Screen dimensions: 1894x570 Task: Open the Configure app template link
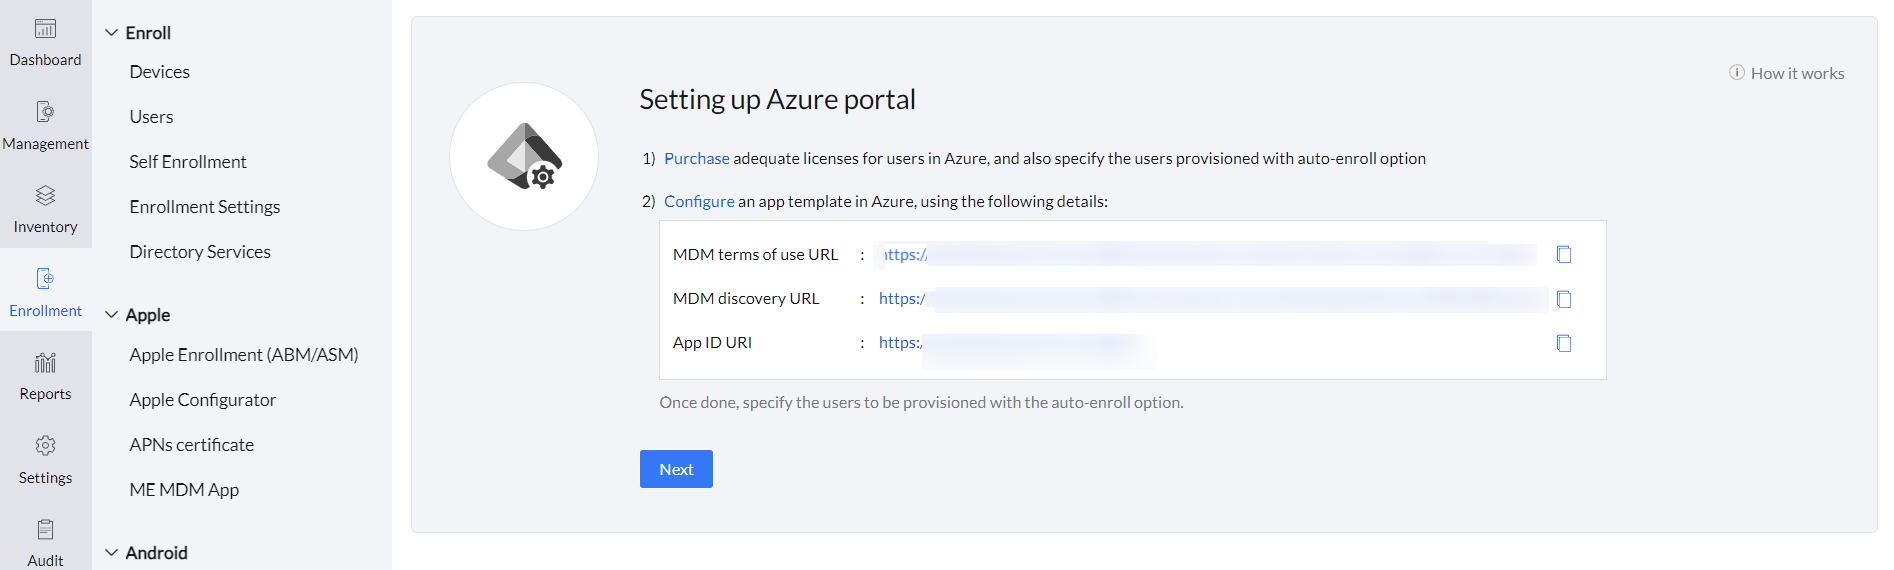(699, 202)
